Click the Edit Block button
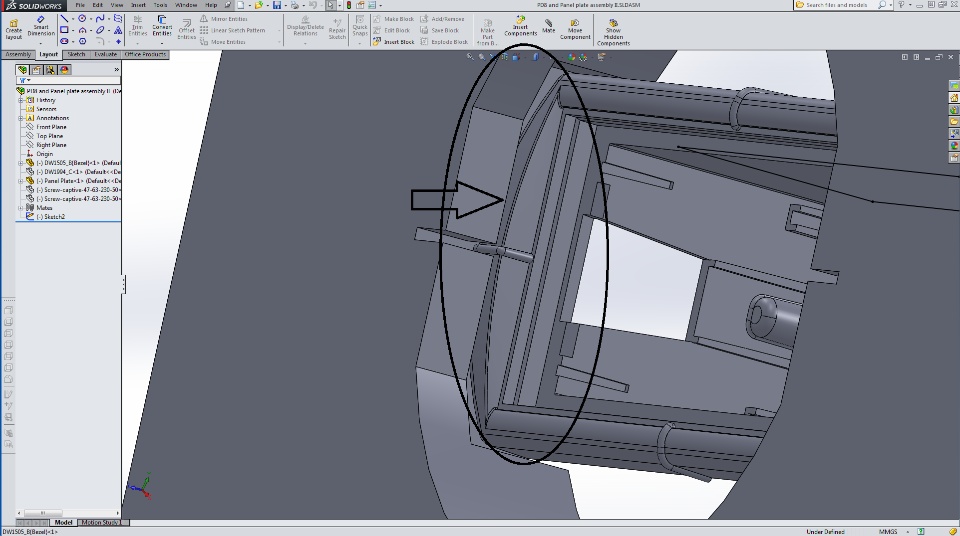This screenshot has width=960, height=536. tap(391, 30)
